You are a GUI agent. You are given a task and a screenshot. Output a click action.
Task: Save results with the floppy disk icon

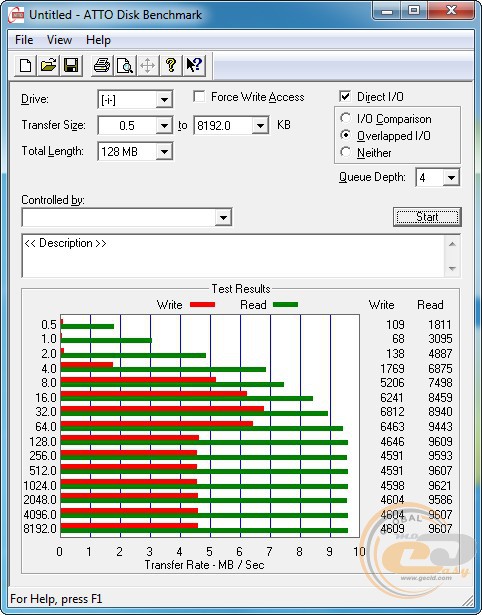click(x=71, y=66)
